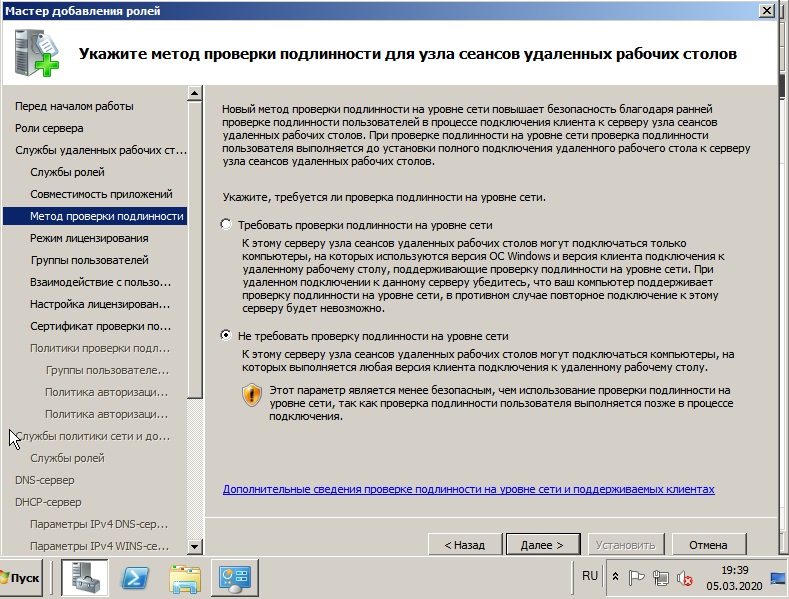
Task: Open the pinned control panel taskbar icon
Action: 234,577
